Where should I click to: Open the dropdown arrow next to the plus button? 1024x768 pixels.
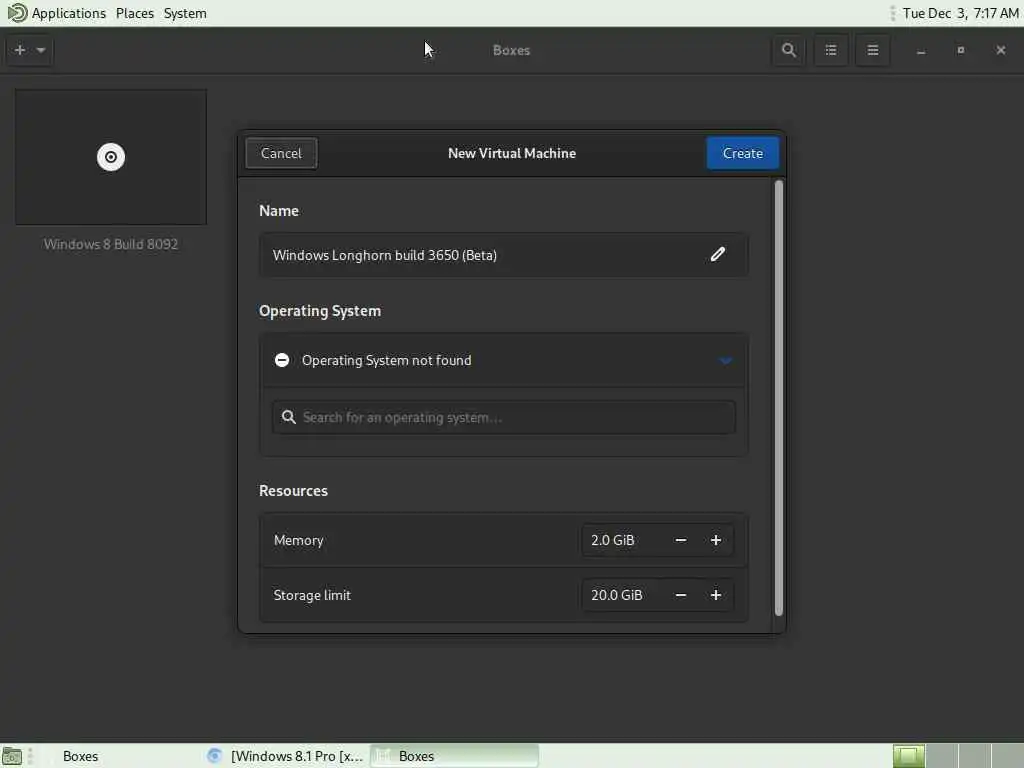click(x=40, y=50)
